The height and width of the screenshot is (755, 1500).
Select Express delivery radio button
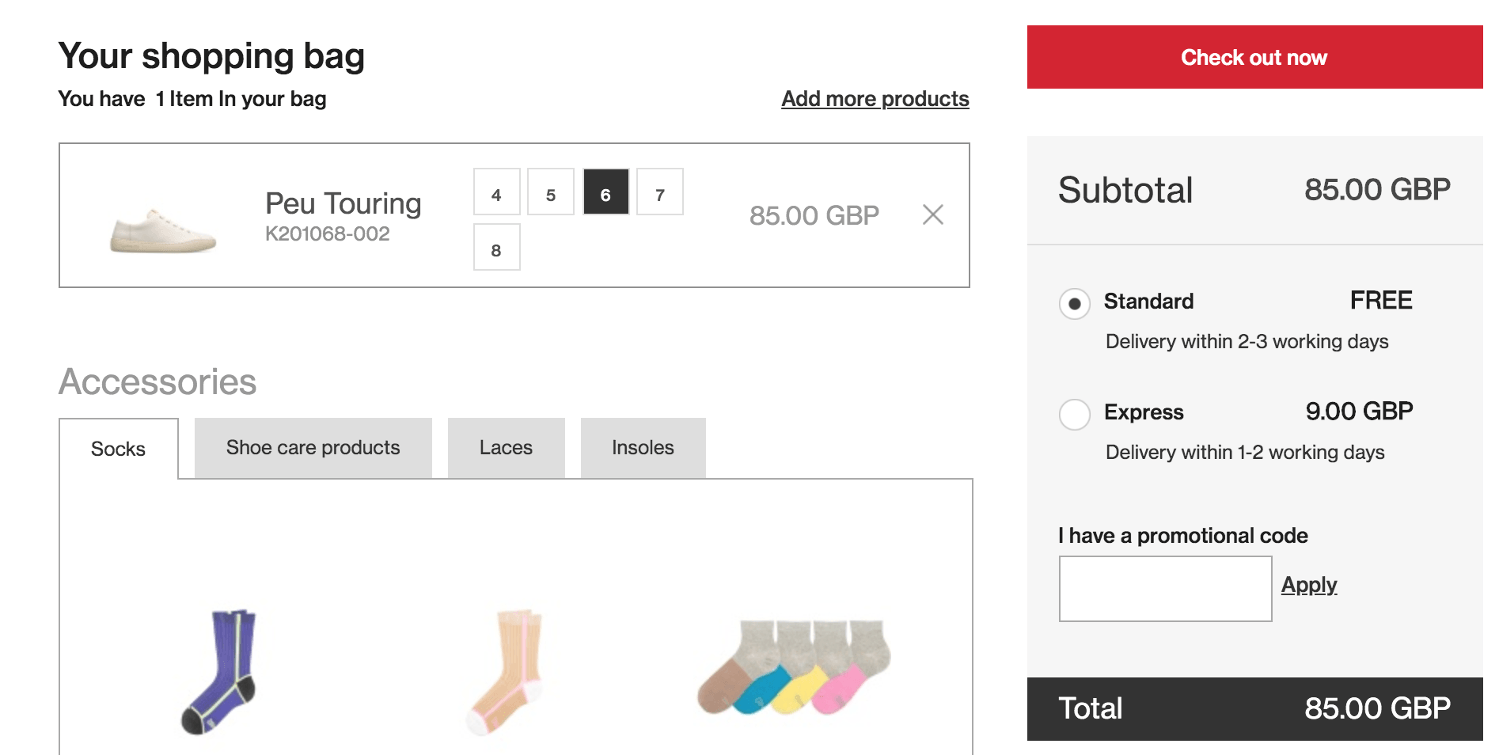(1074, 414)
